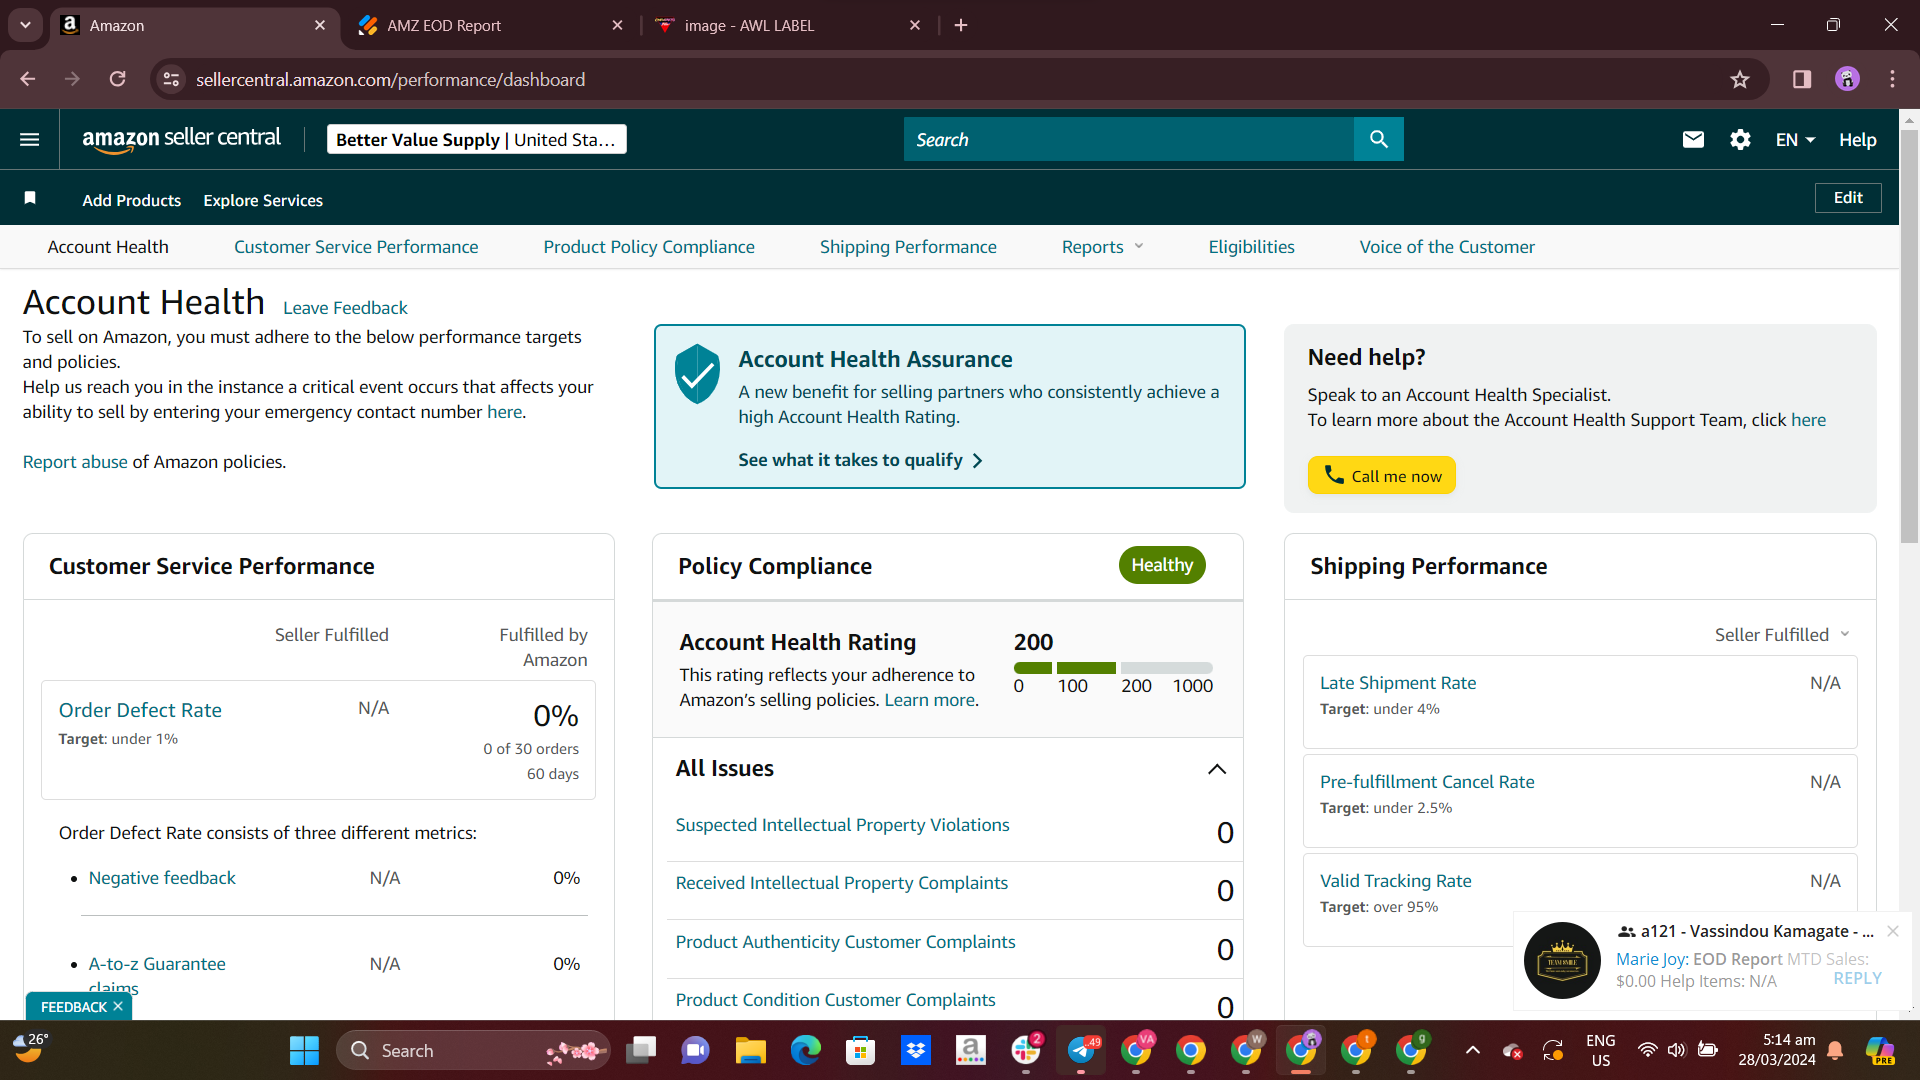
Task: Open the Late Shipment Rate link
Action: click(1398, 683)
